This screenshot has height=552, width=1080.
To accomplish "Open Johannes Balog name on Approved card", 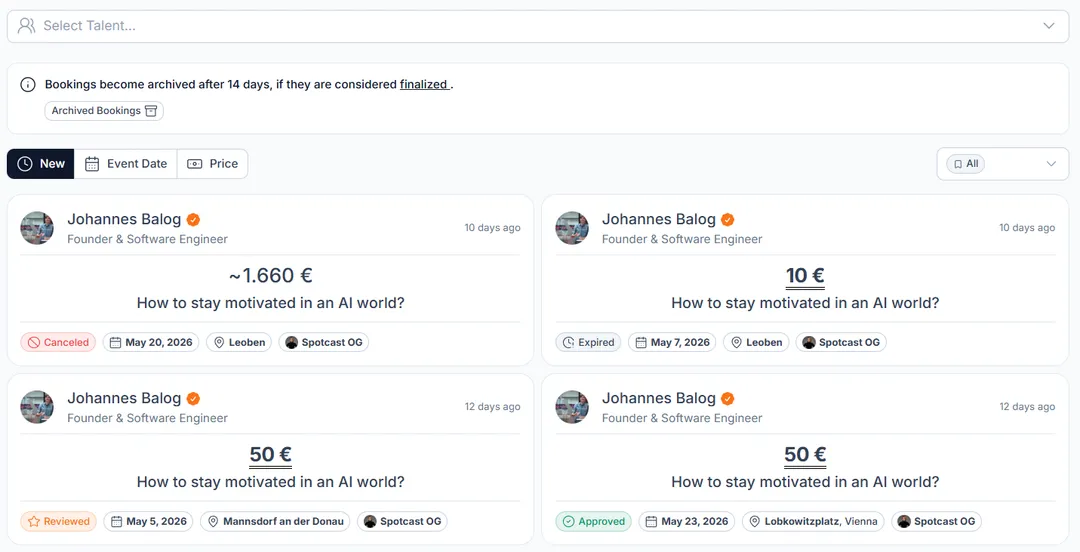I will pos(658,398).
